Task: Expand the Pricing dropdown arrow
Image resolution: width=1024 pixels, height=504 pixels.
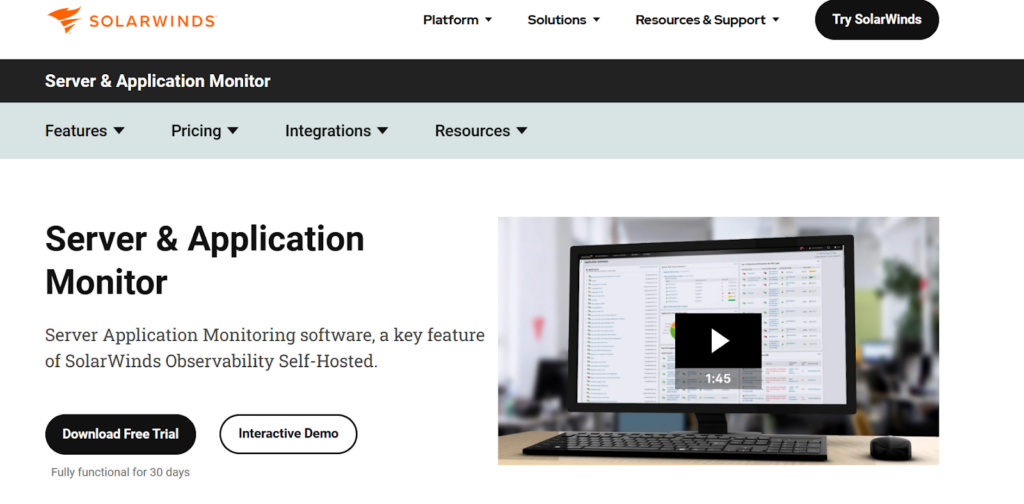Action: (x=232, y=131)
